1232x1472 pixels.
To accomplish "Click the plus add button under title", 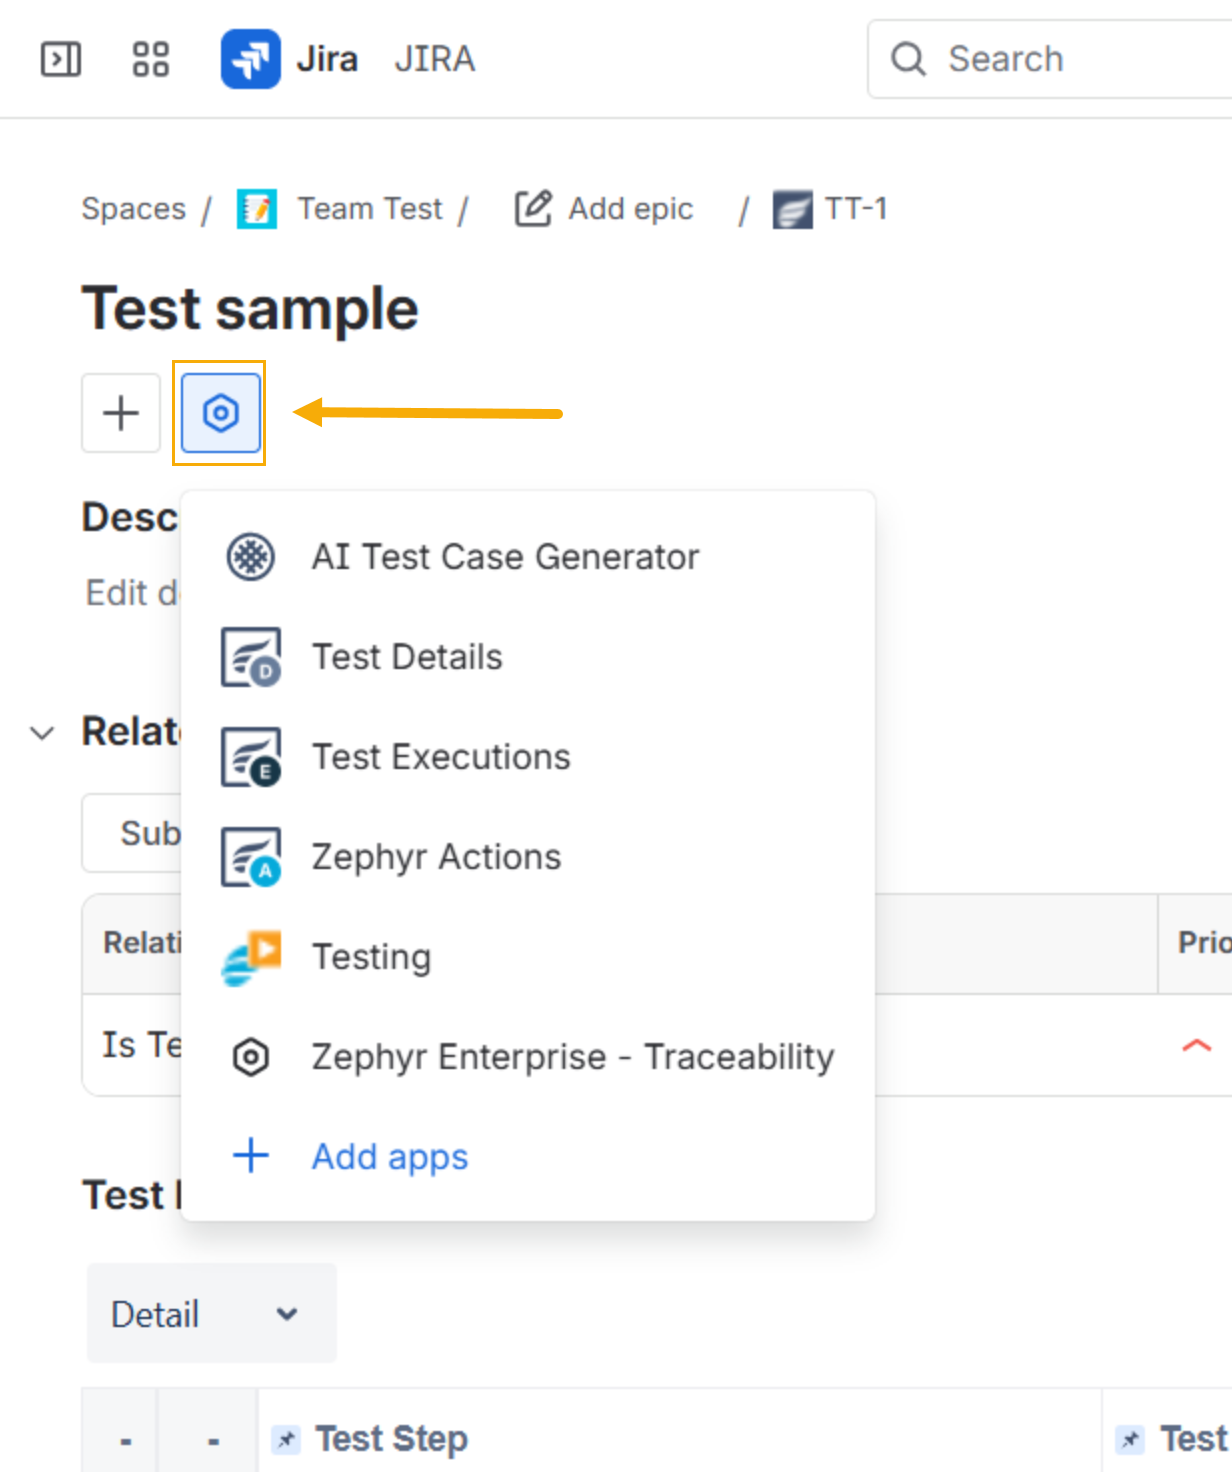I will pyautogui.click(x=121, y=413).
